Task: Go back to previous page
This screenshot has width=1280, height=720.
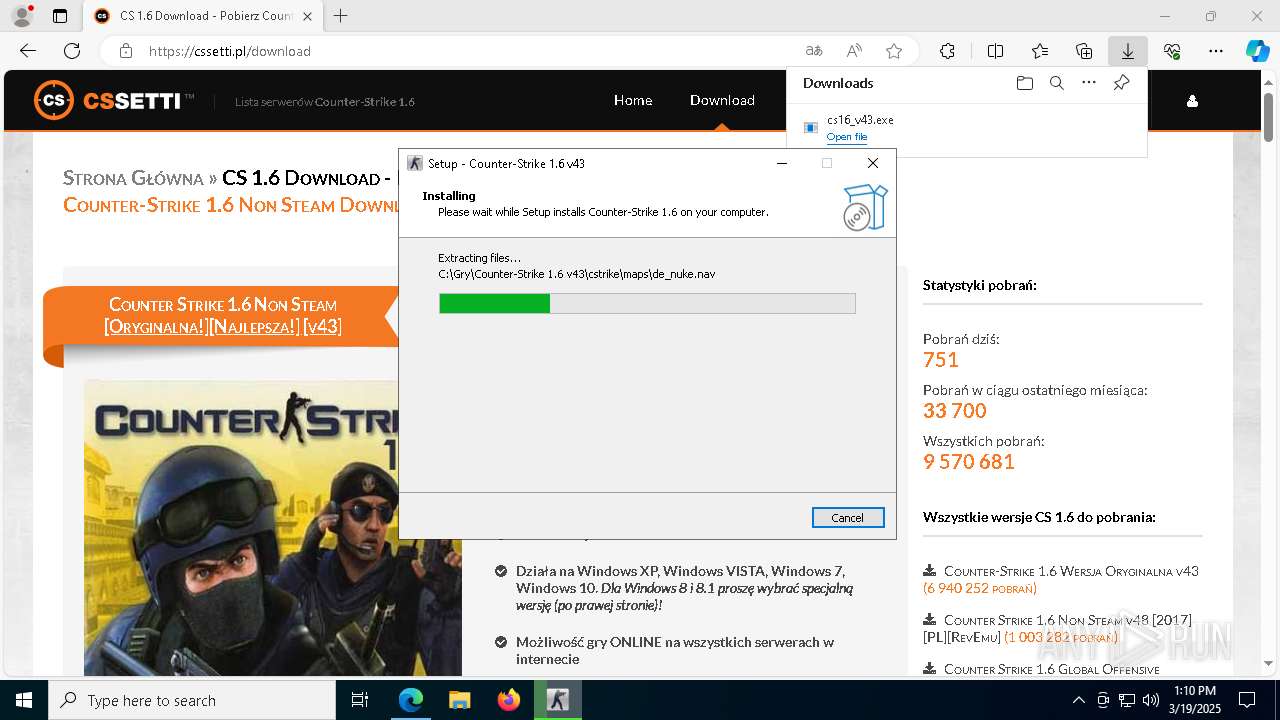Action: point(28,51)
